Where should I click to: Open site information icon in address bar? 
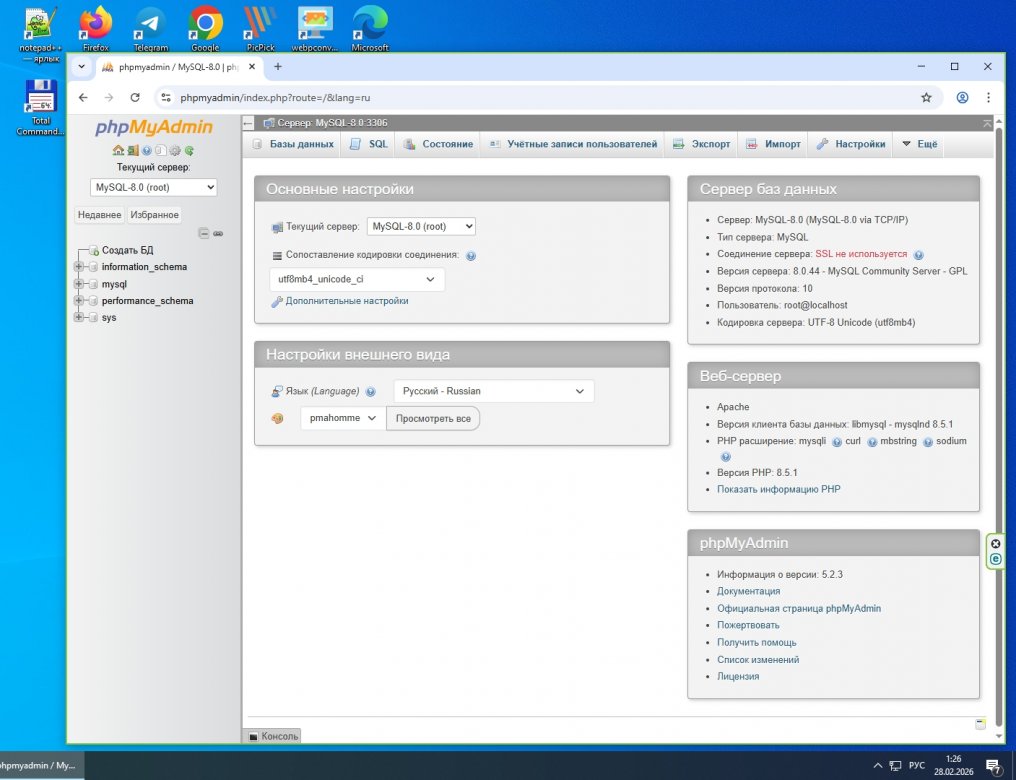click(x=166, y=98)
